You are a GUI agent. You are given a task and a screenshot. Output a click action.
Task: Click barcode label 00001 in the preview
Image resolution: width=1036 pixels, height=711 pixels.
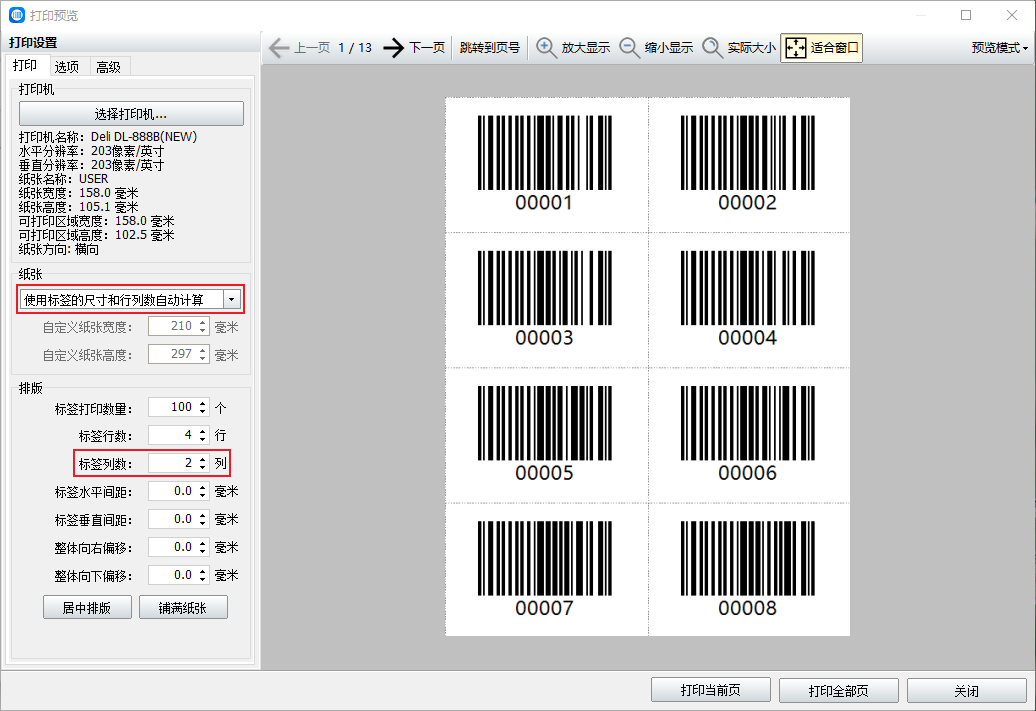[545, 164]
